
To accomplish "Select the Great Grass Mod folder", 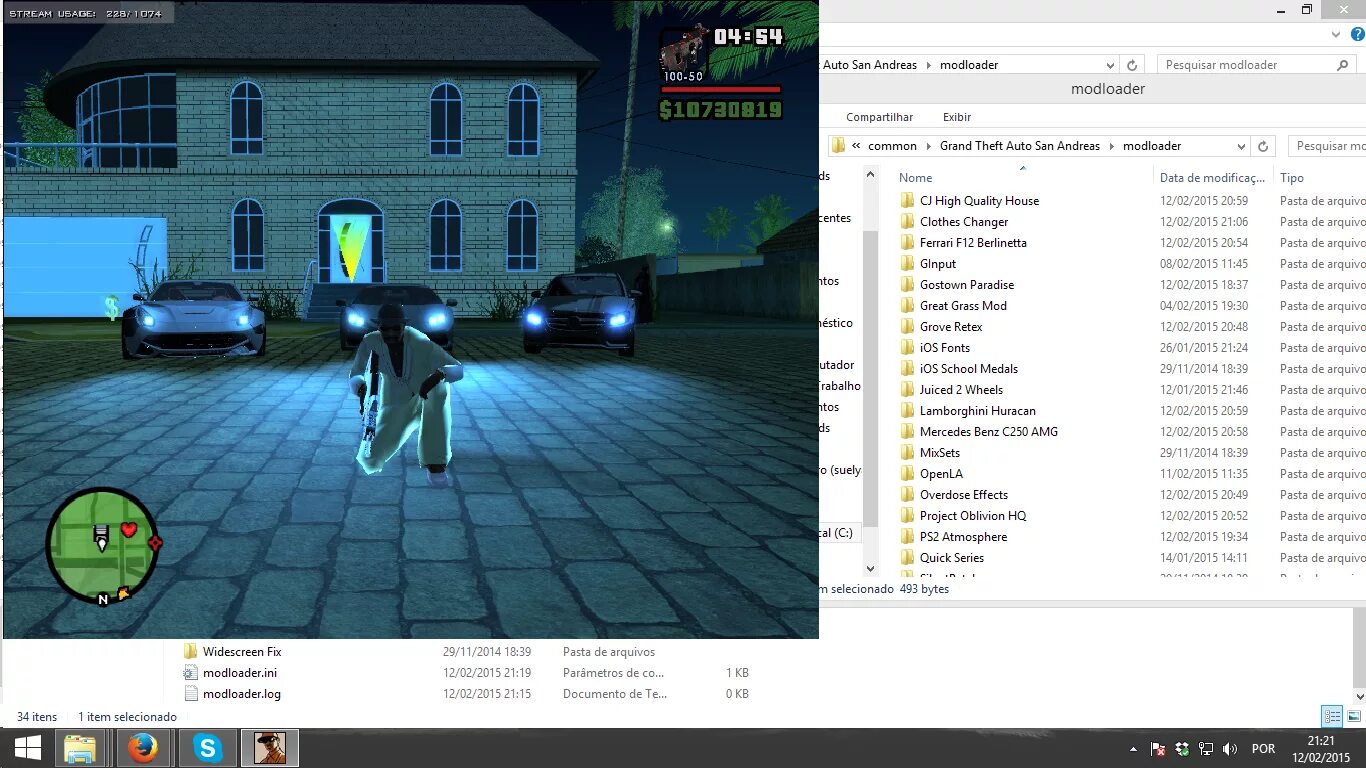I will pos(963,306).
